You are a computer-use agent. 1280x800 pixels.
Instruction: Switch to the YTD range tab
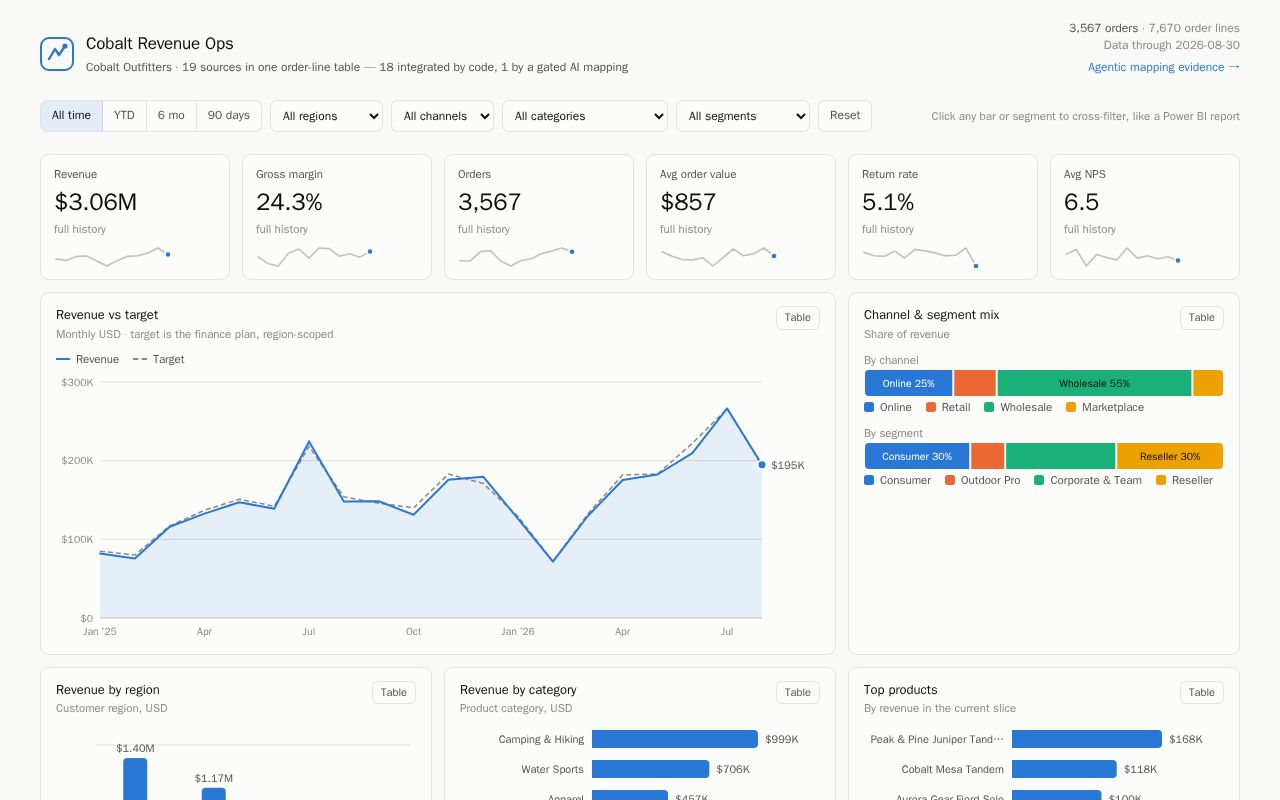(124, 116)
